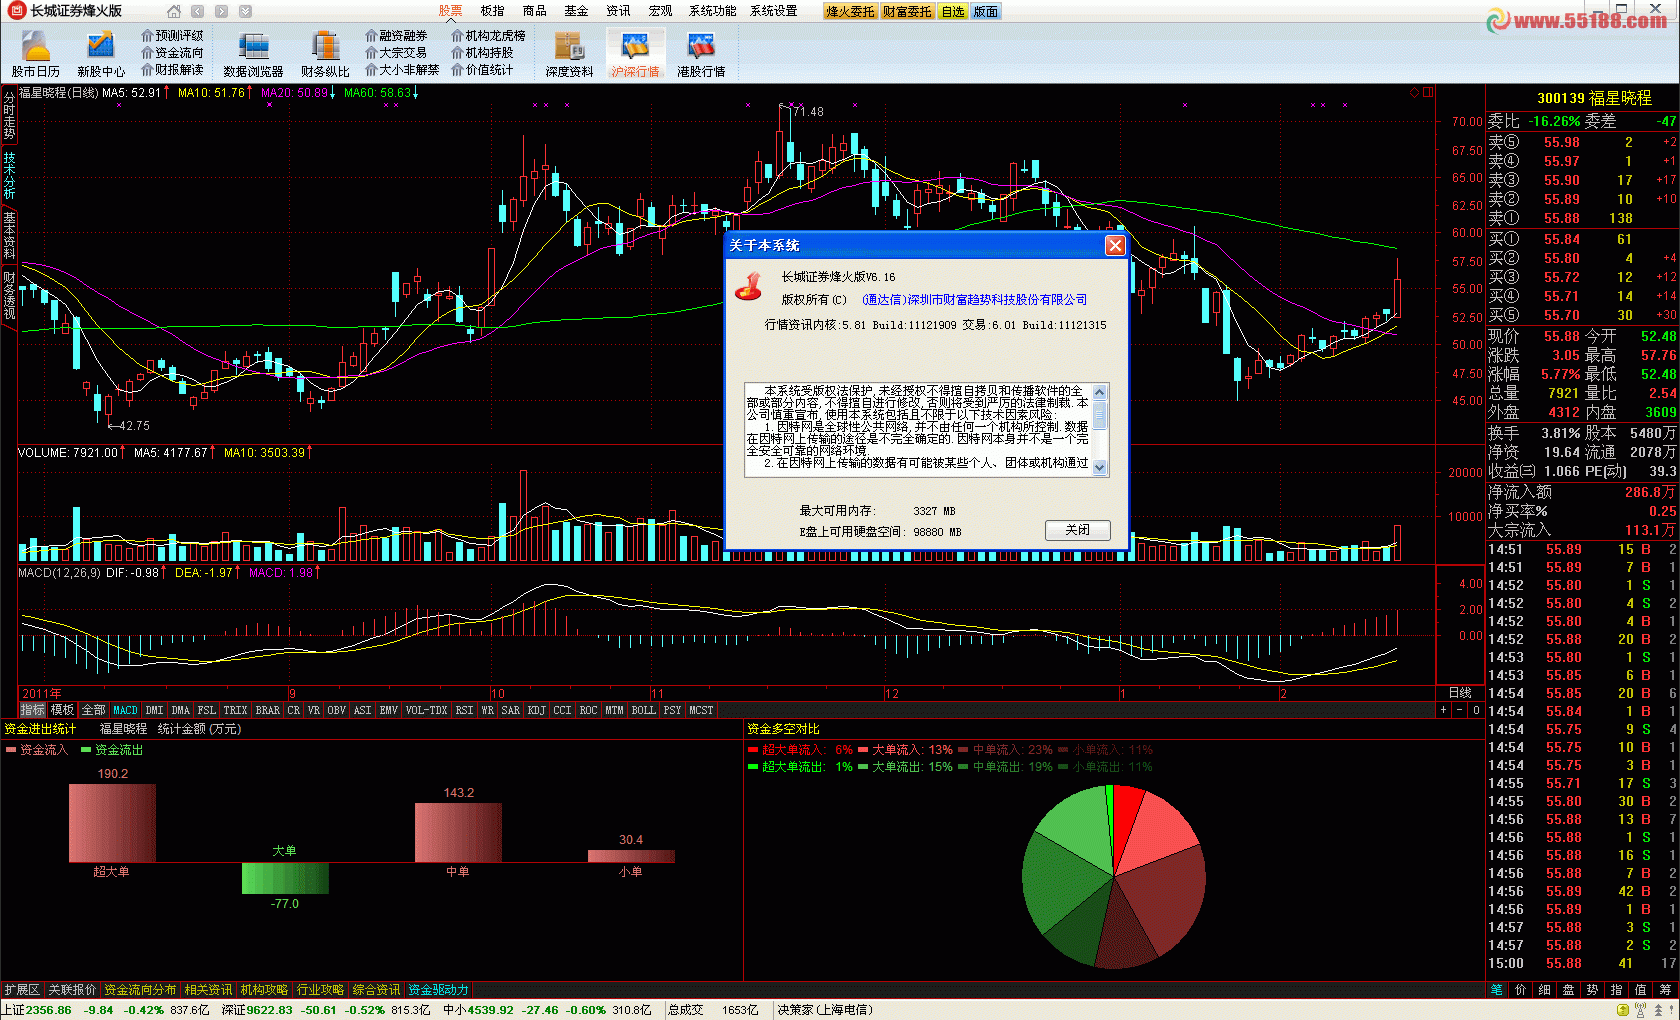Click 关闭 button in about dialog
Viewport: 1680px width, 1020px height.
point(1077,530)
